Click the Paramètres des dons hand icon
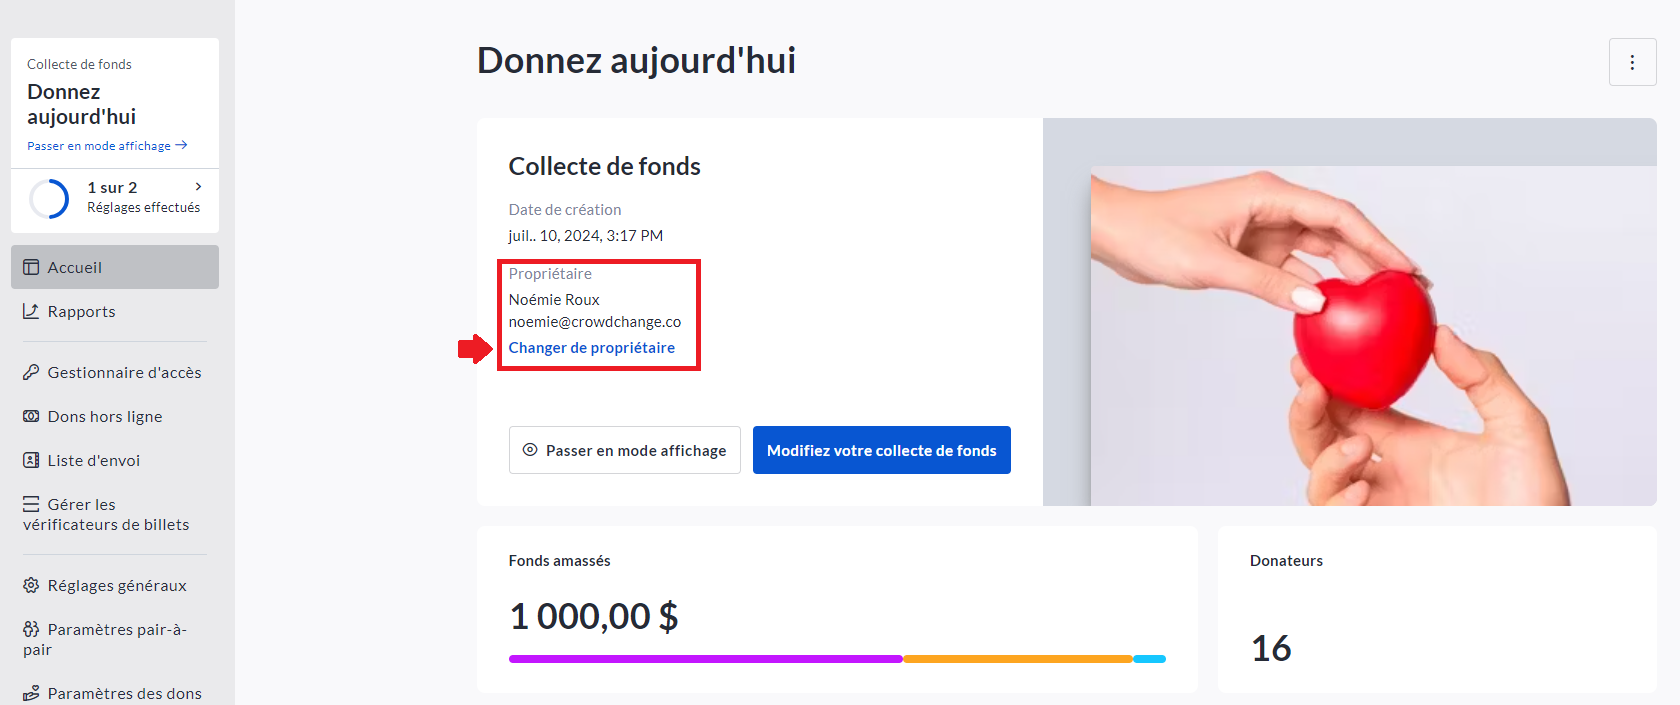Screen dimensions: 1680x705 pos(31,693)
